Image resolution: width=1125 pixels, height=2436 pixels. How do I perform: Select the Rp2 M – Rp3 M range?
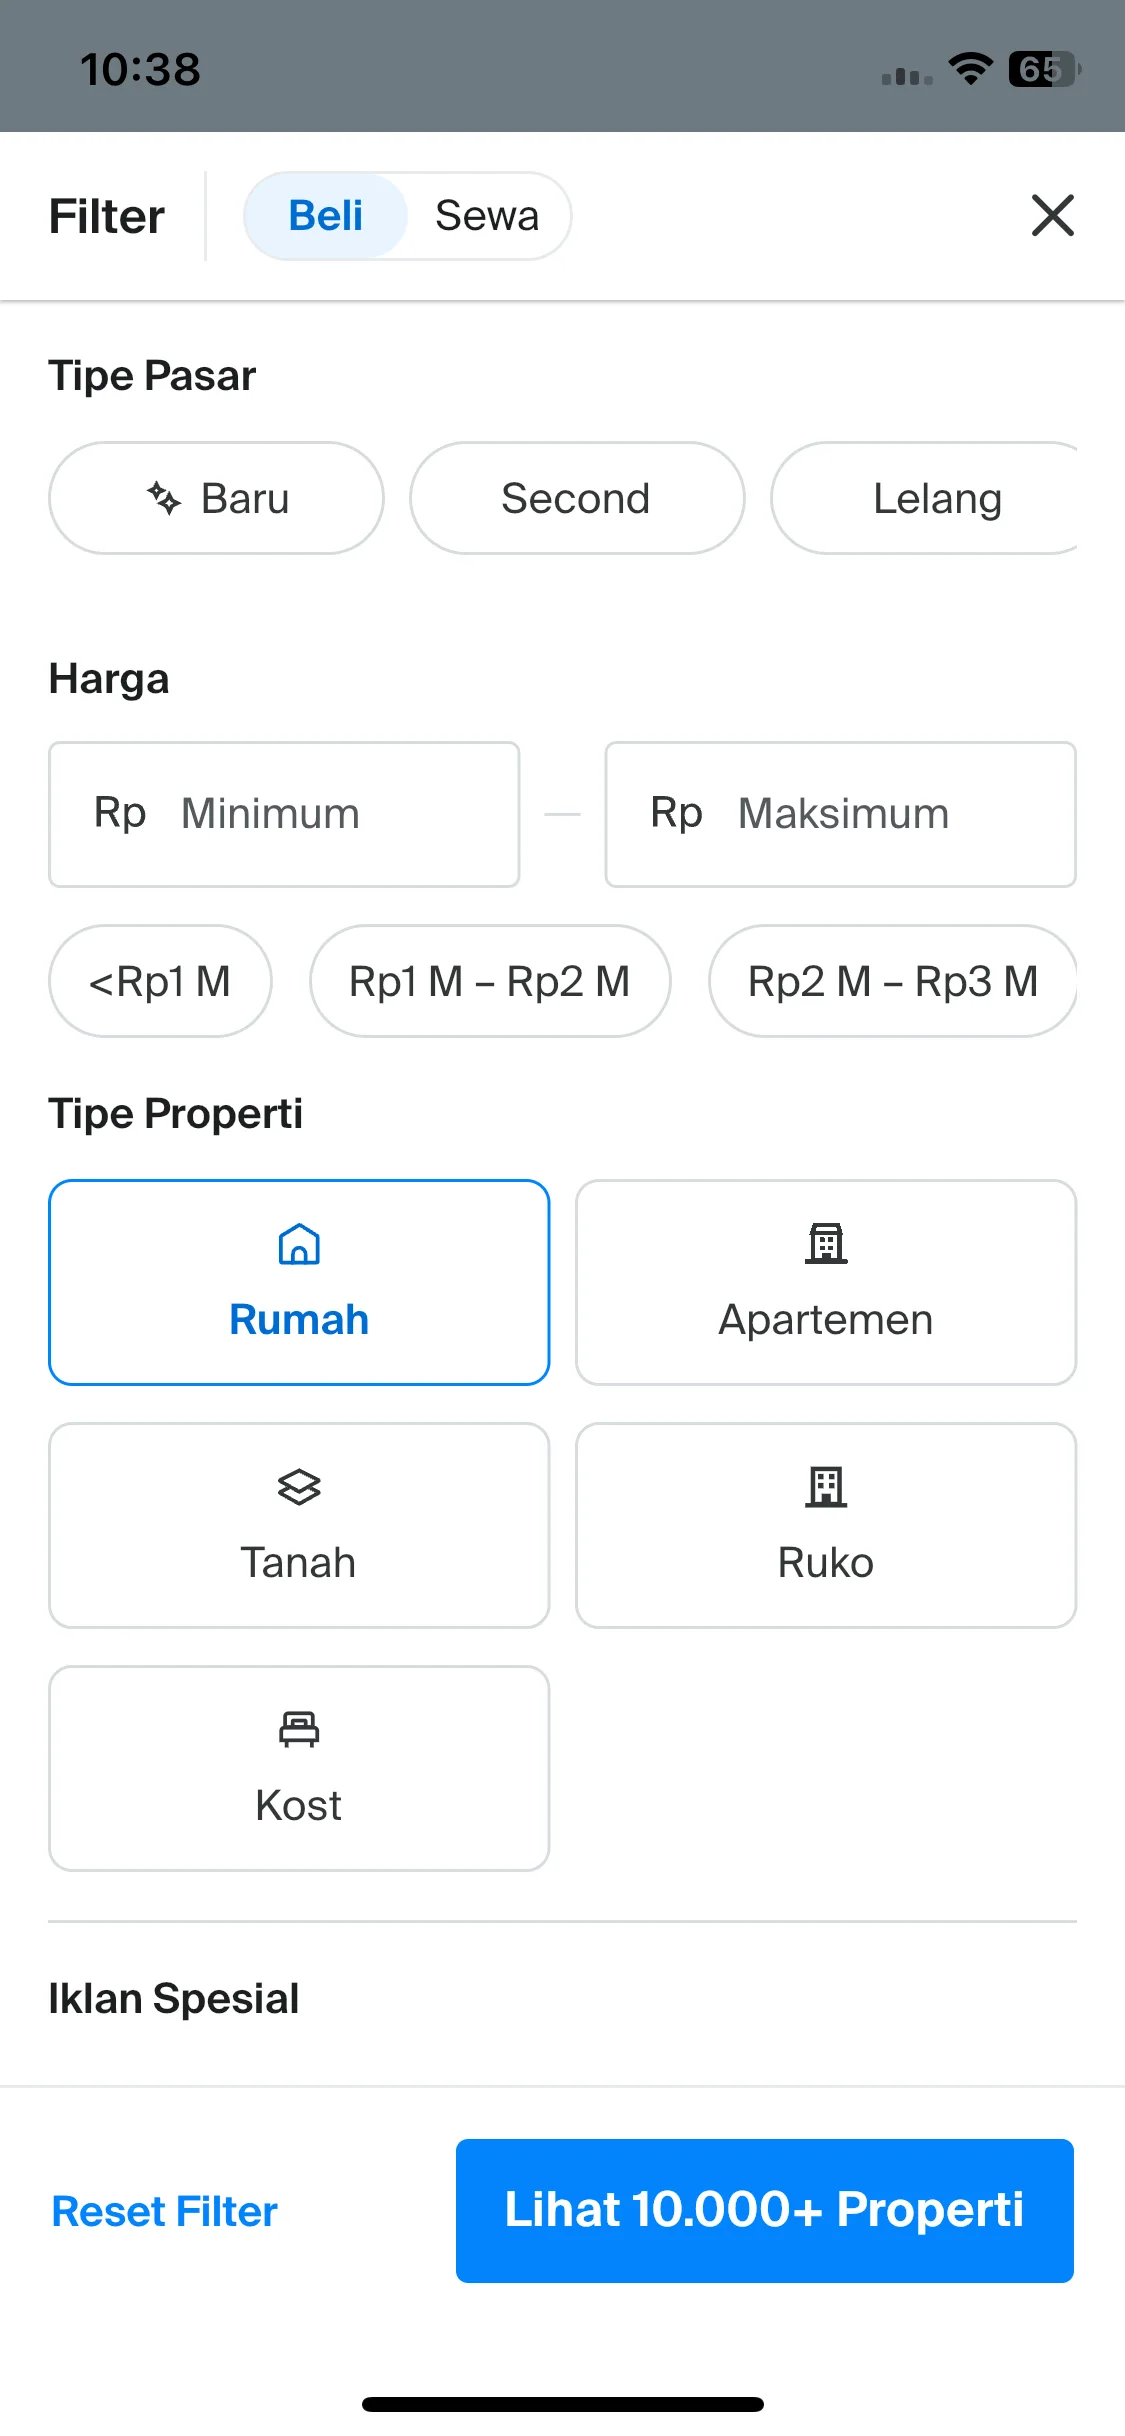[893, 981]
